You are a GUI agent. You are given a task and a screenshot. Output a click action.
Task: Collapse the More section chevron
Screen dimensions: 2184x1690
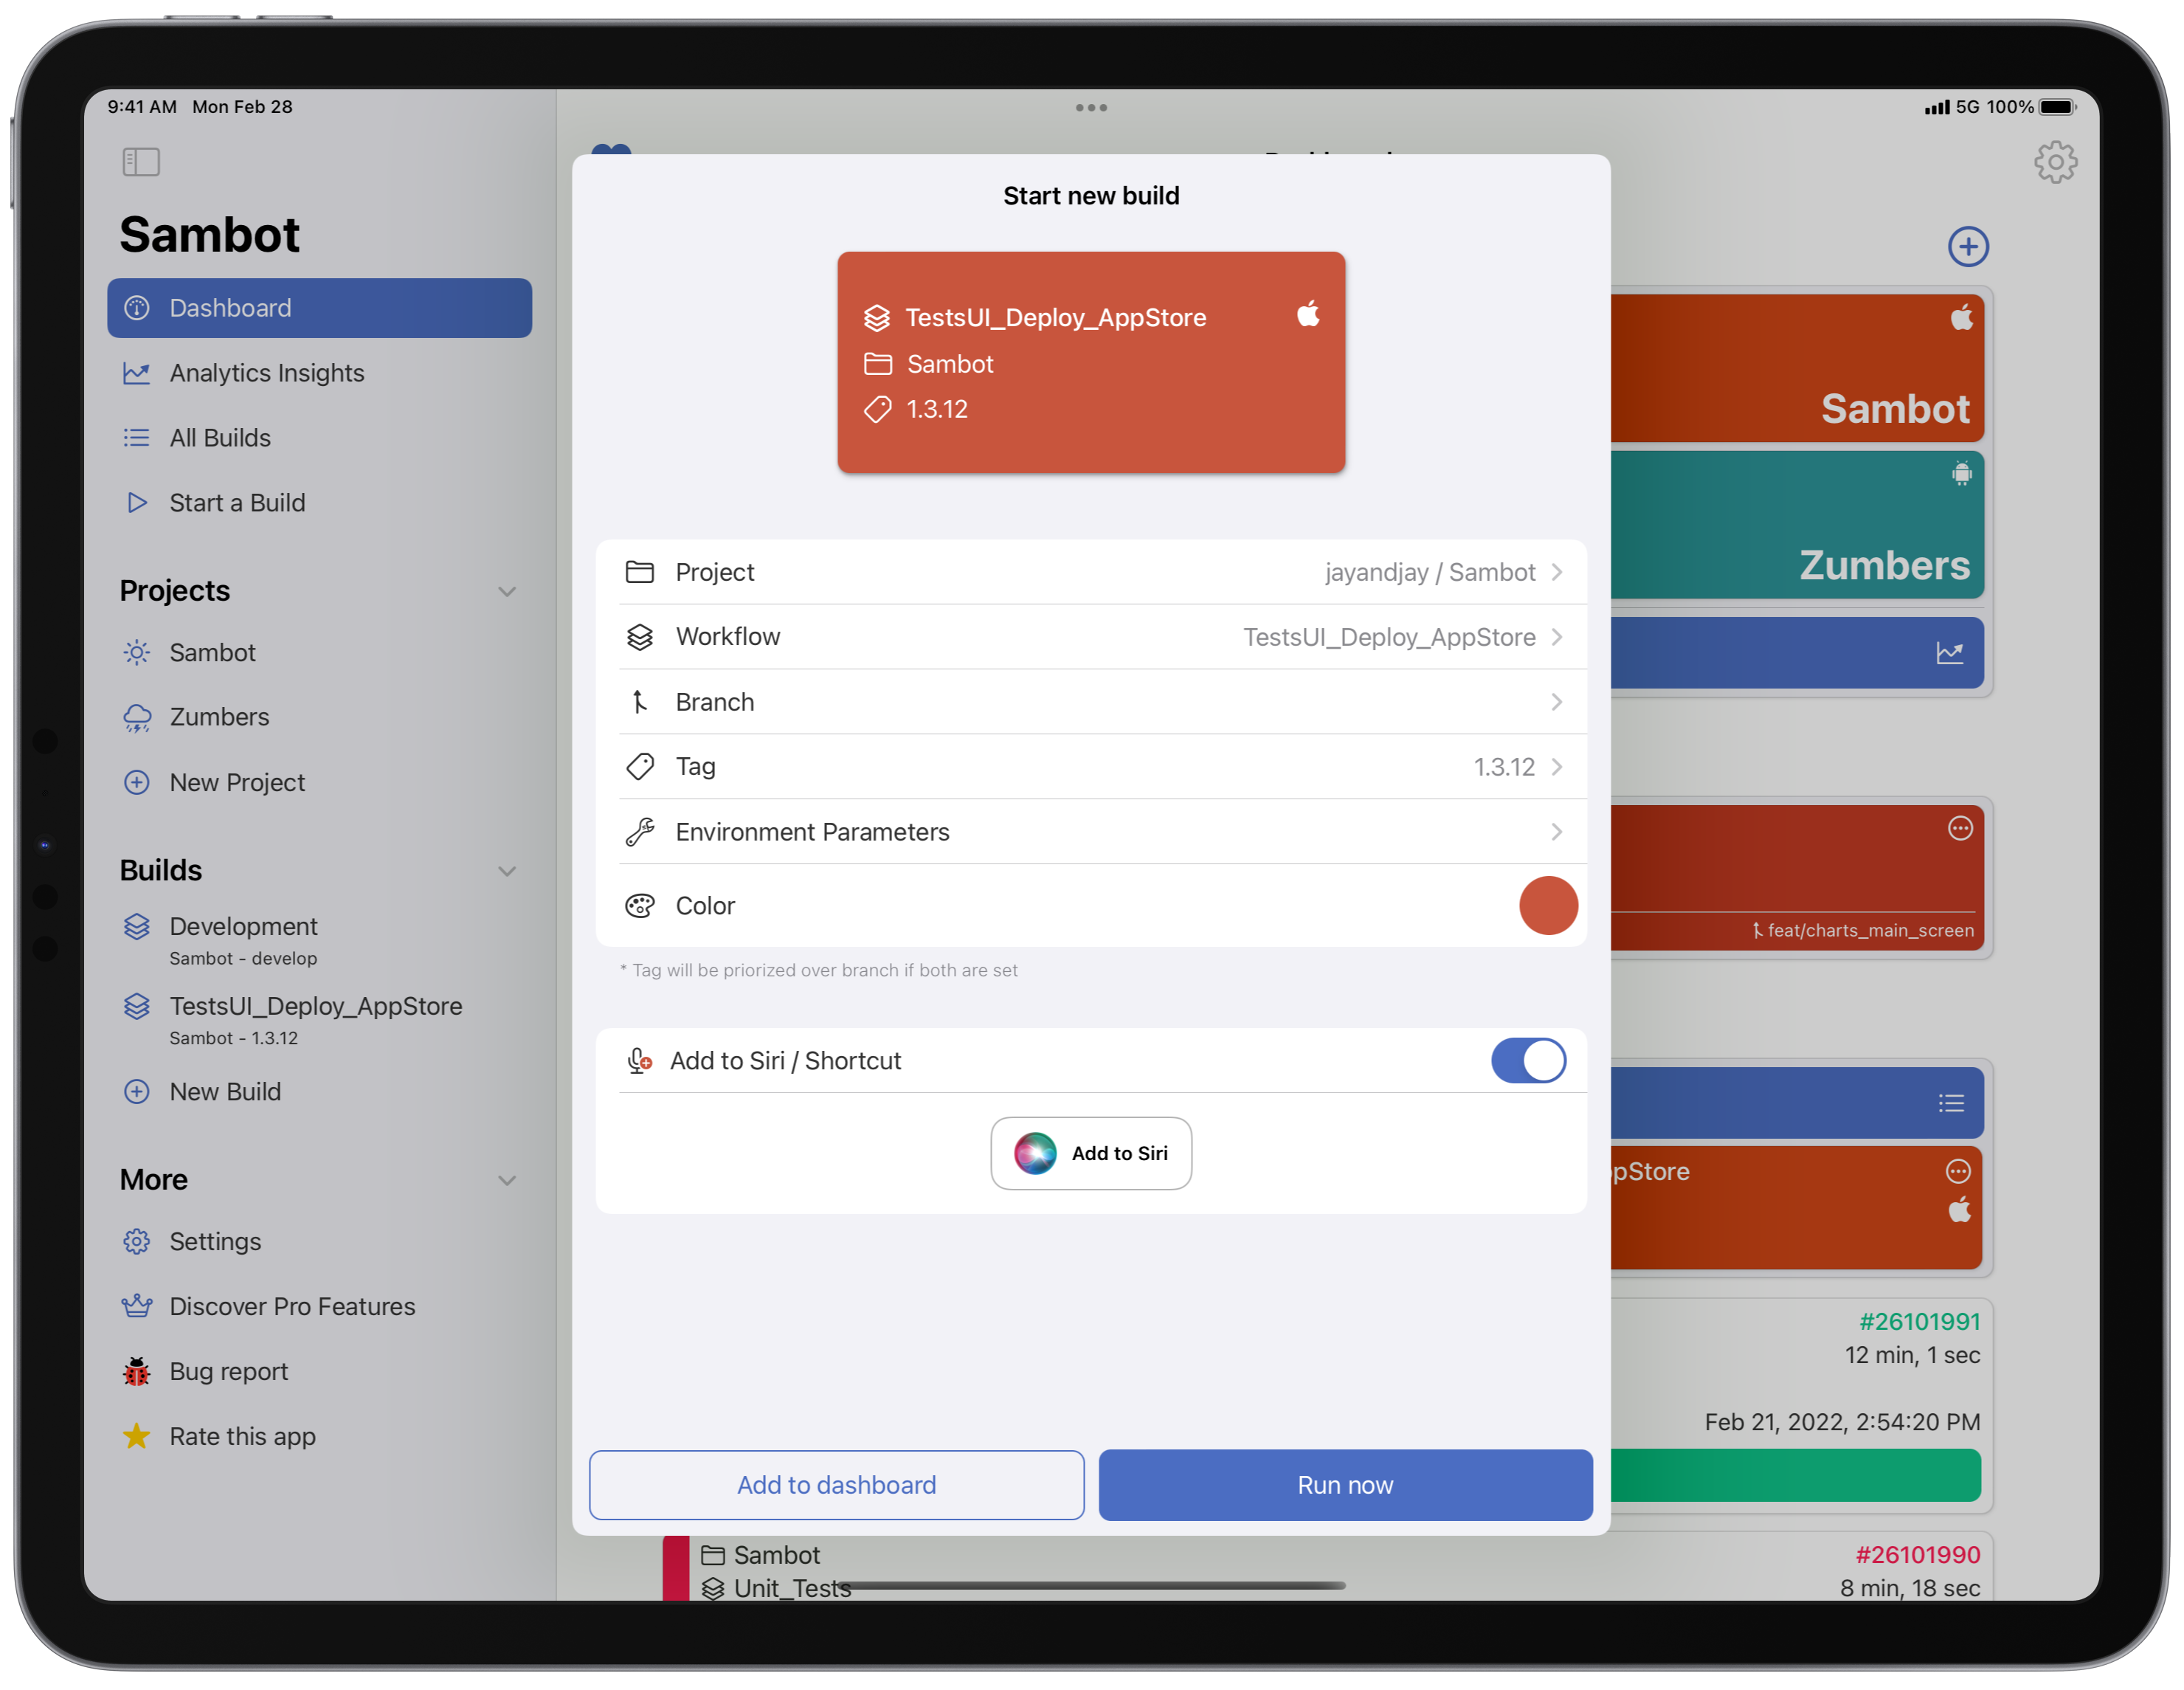click(x=507, y=1180)
